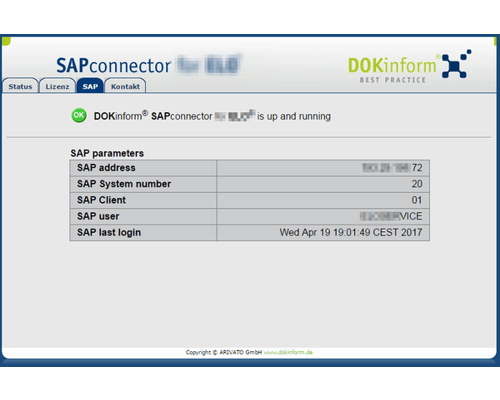Click the Copyright ARIVATO GmbH text
The height and width of the screenshot is (400, 500).
point(224,352)
